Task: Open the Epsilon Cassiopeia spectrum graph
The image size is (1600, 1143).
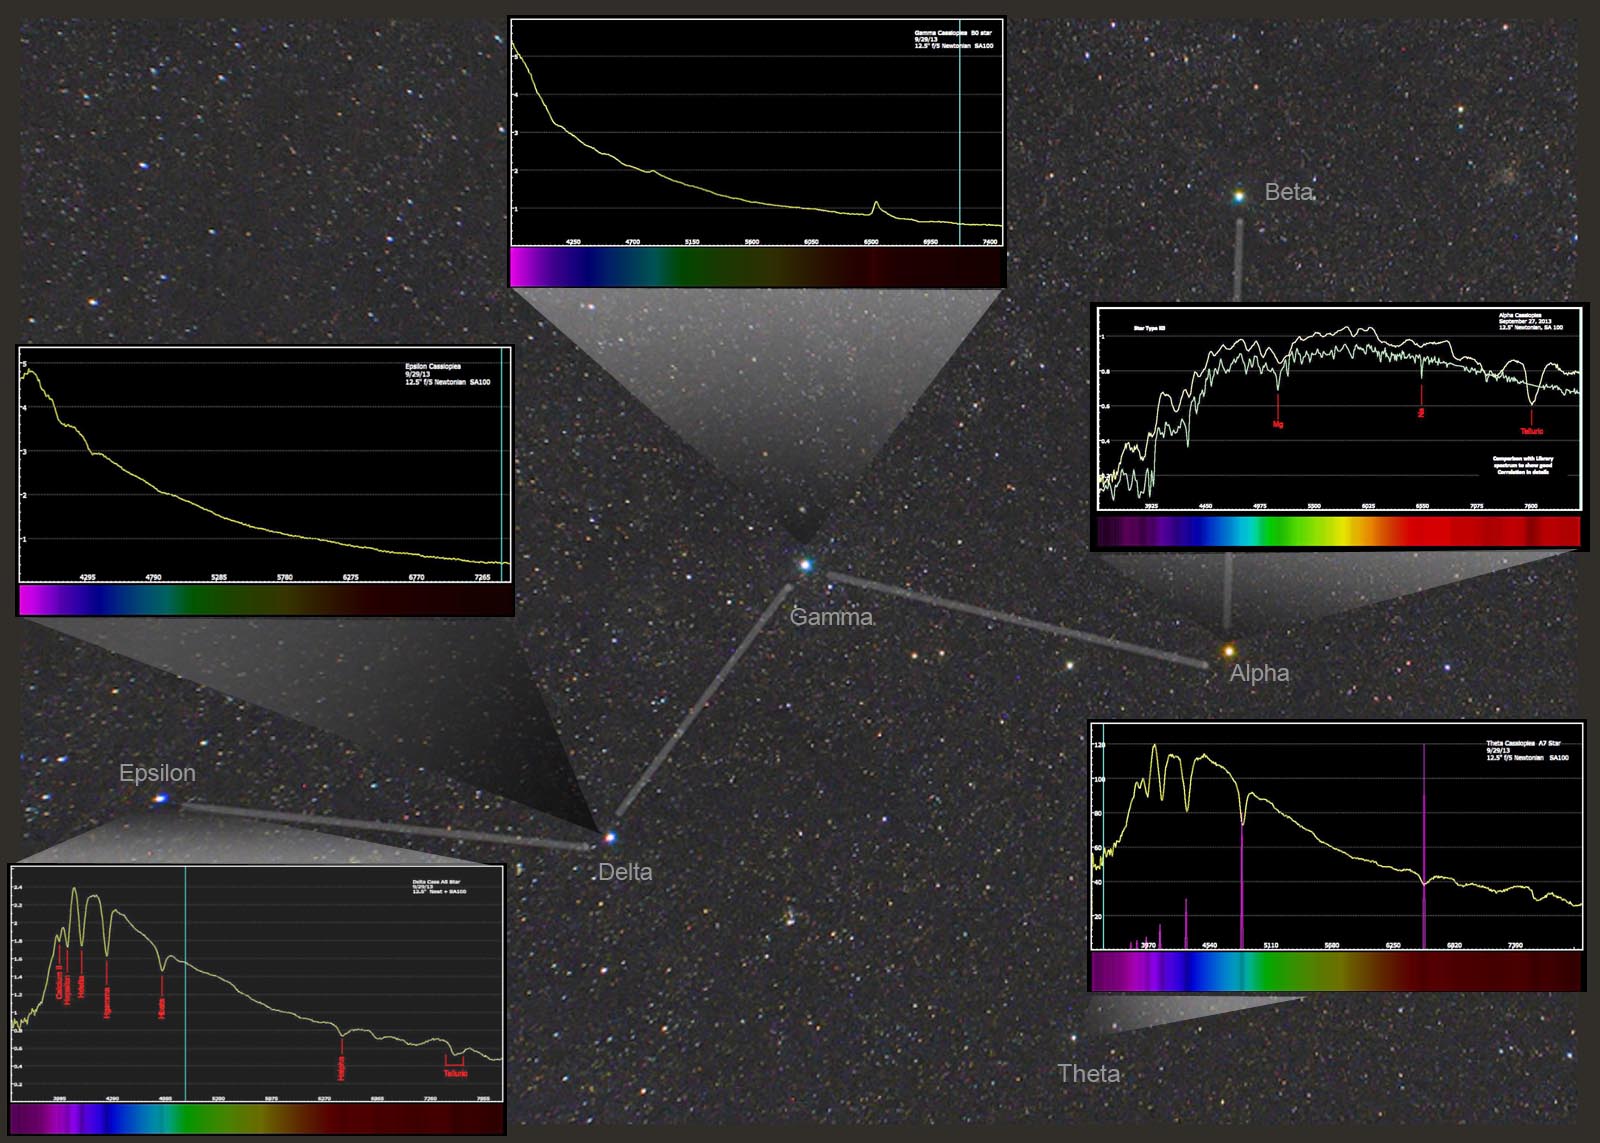Action: 265,465
